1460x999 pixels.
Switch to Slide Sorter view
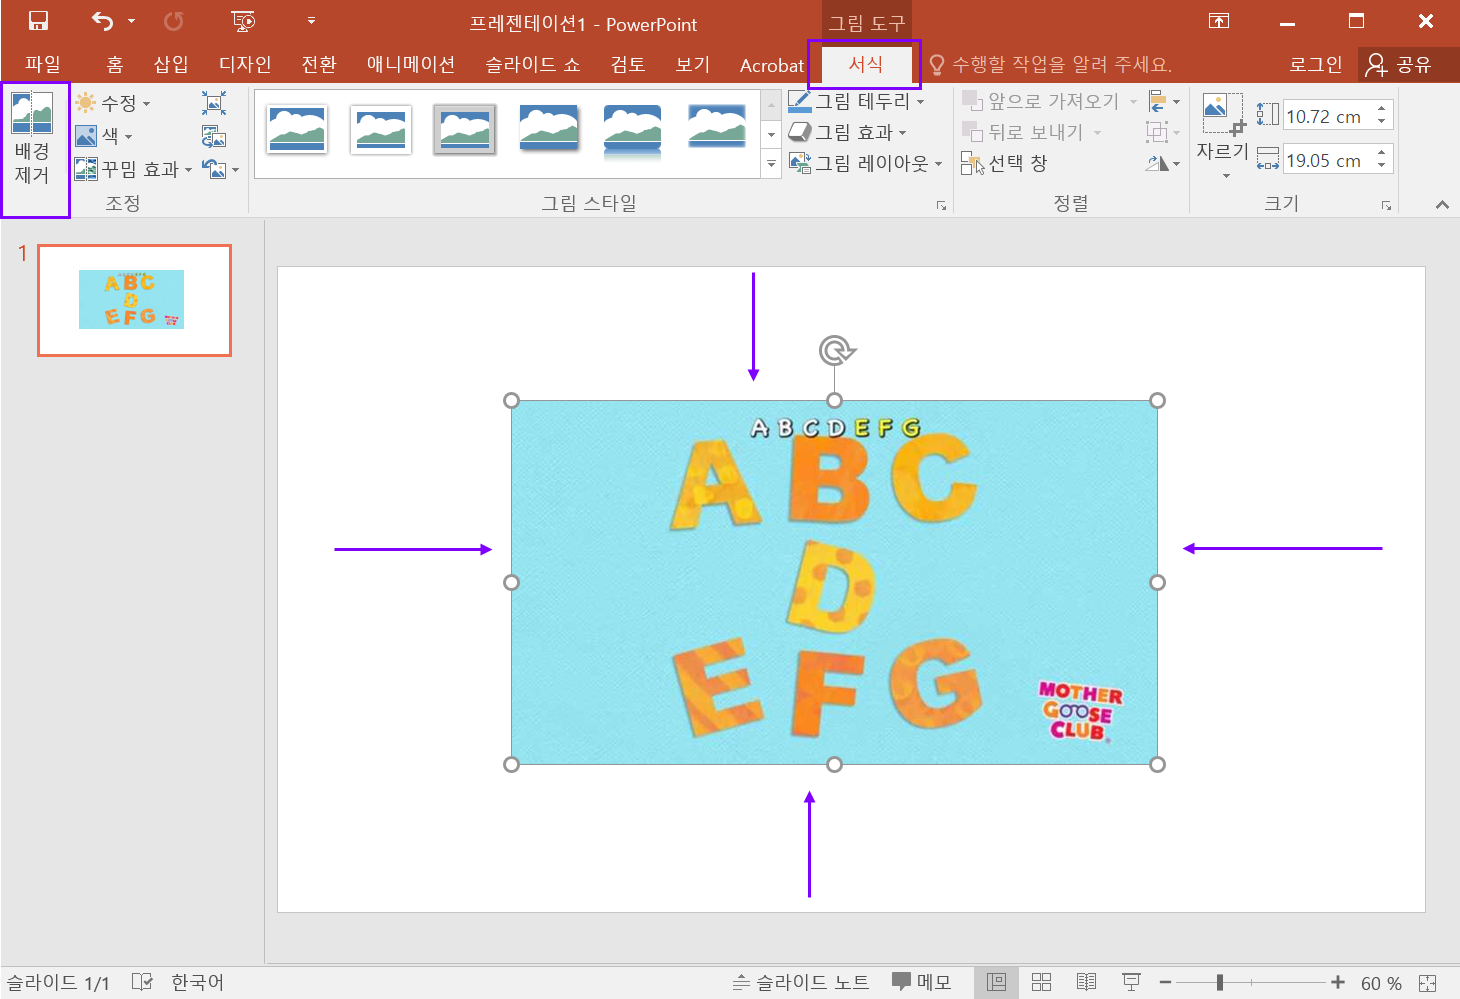coord(1041,982)
